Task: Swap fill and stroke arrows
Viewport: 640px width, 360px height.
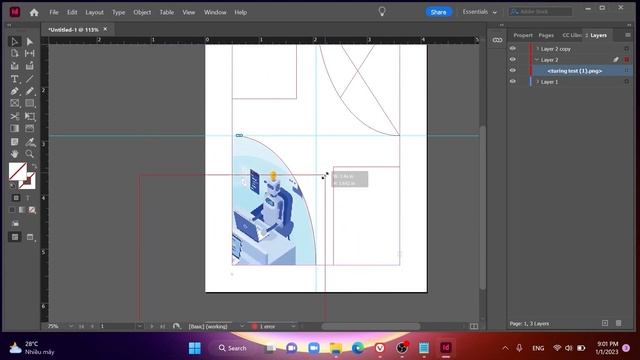Action: (34, 166)
